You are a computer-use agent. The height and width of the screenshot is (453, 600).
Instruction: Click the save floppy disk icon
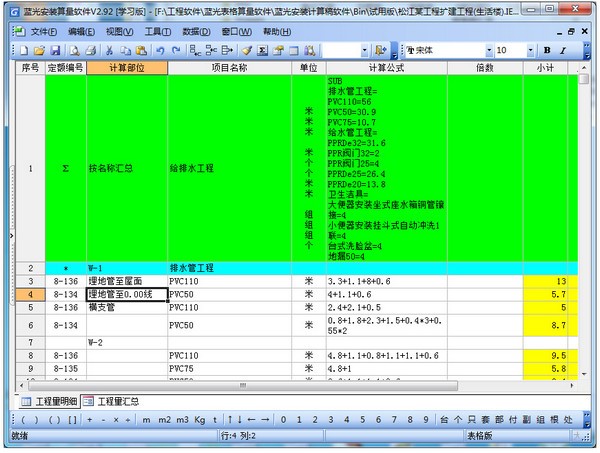coord(55,50)
